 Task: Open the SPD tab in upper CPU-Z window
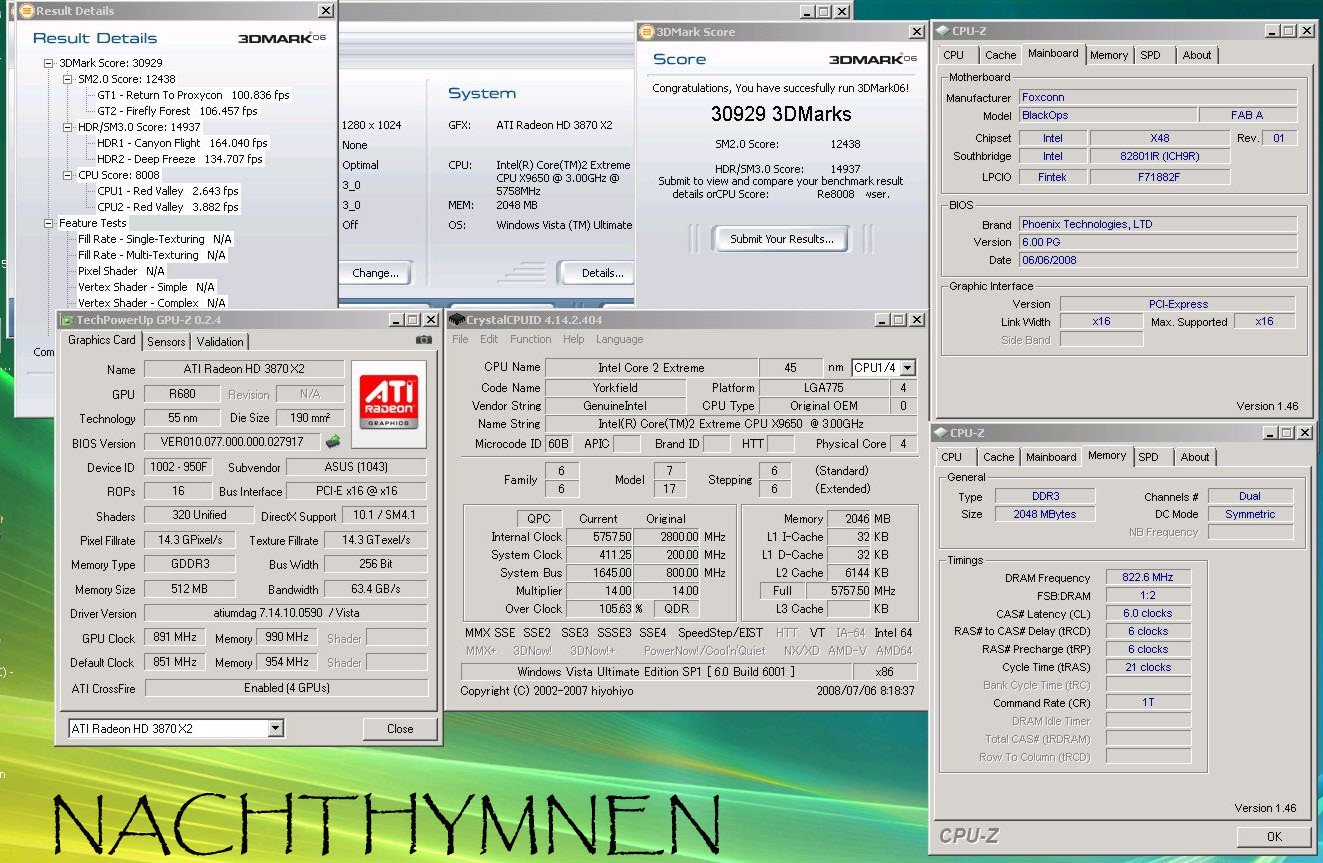(x=1151, y=55)
